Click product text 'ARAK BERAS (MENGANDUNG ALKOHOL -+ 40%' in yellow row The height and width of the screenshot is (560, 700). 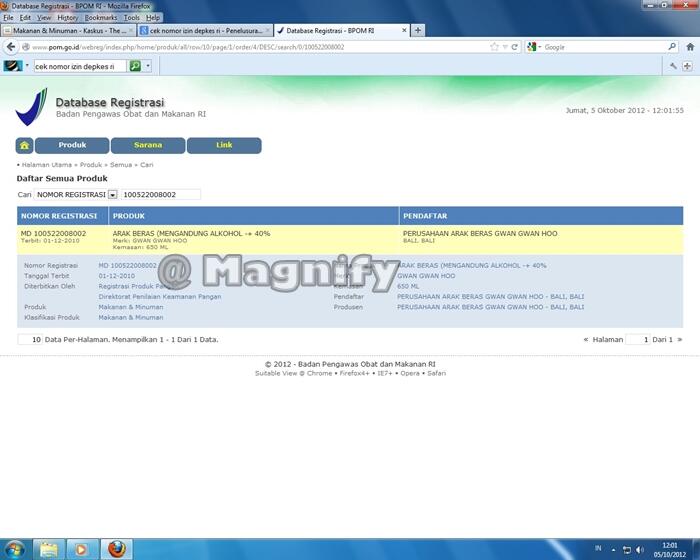click(191, 233)
